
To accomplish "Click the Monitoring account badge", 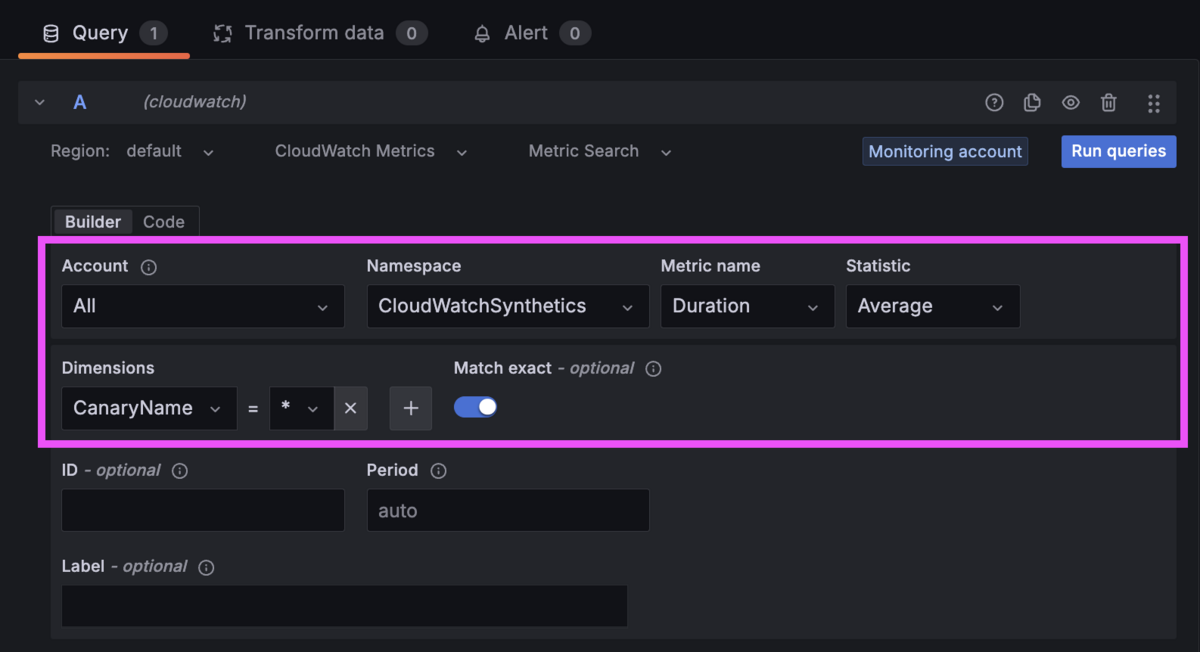I will 945,151.
